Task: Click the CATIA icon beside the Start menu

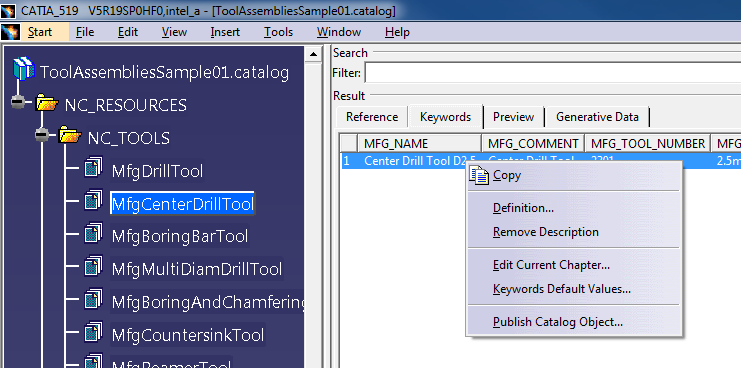Action: [10, 32]
